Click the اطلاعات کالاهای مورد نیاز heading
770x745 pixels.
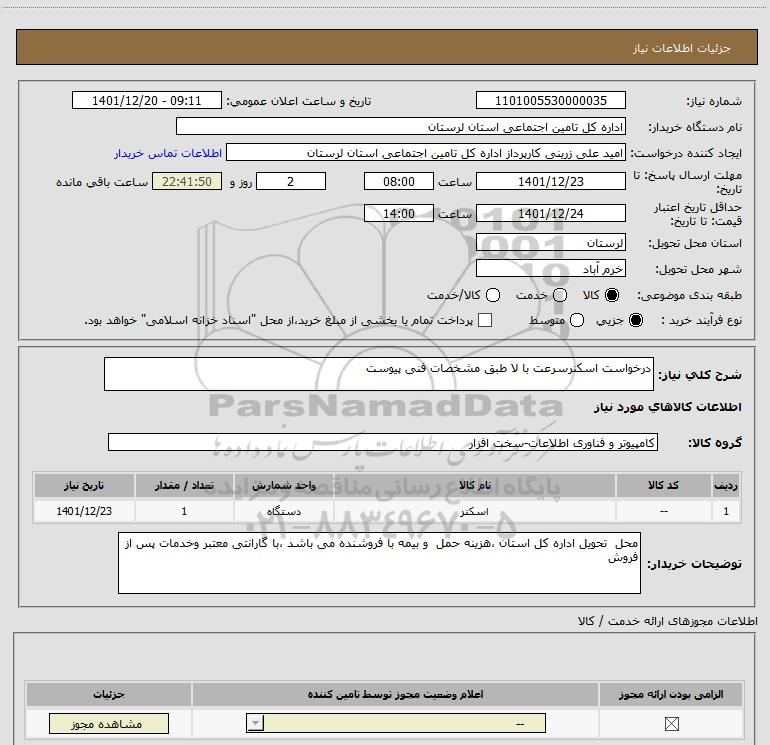click(x=667, y=407)
